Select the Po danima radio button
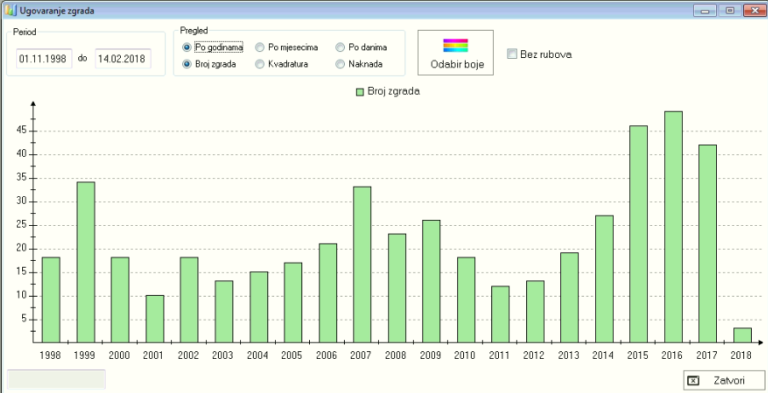The width and height of the screenshot is (768, 393). pos(340,48)
